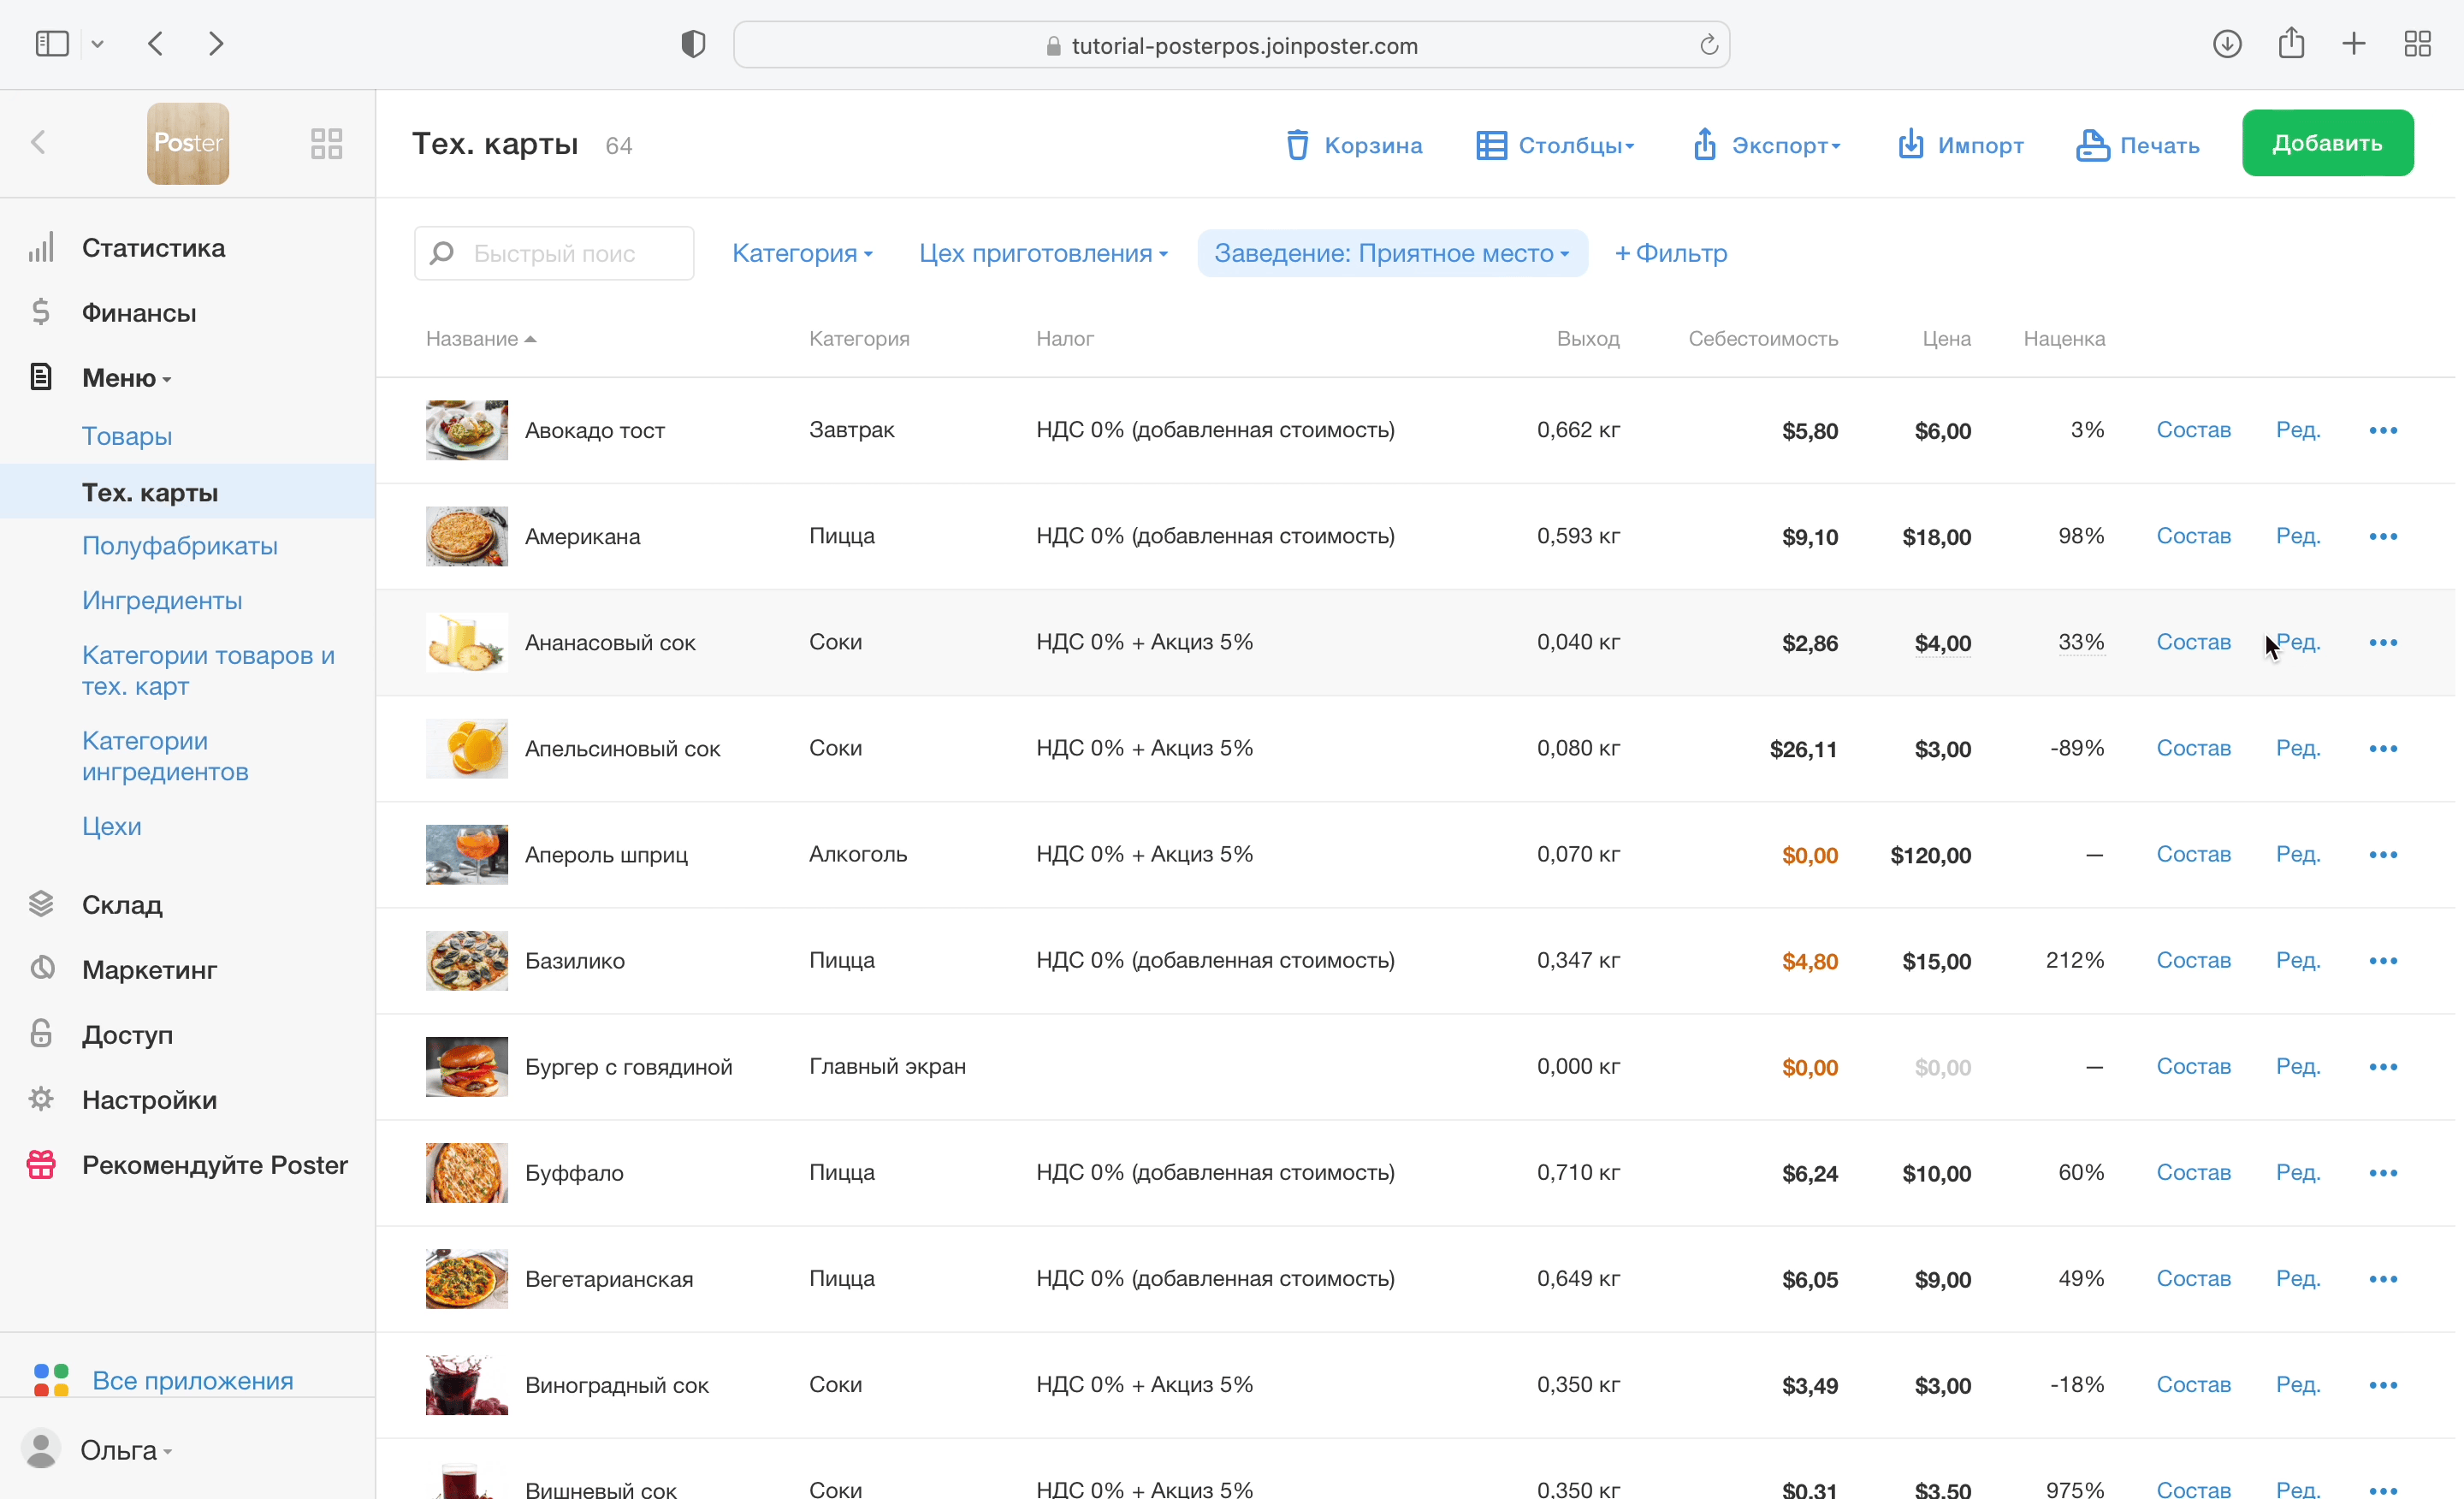Expand the Категория filter dropdown
Viewport: 2464px width, 1499px height.
[802, 253]
